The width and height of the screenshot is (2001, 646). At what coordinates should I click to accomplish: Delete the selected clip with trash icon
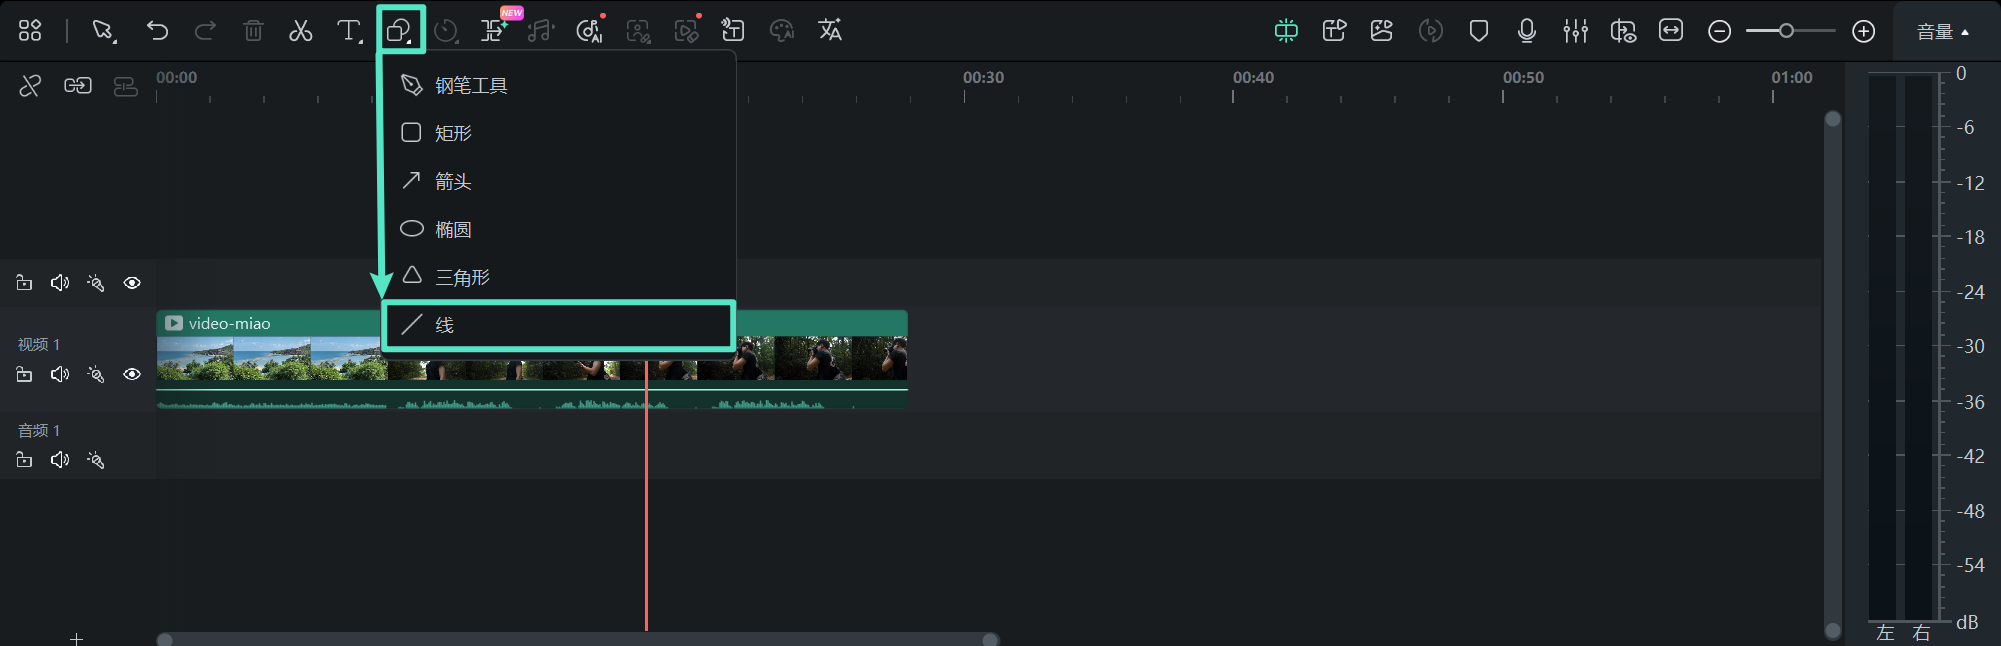(x=253, y=31)
